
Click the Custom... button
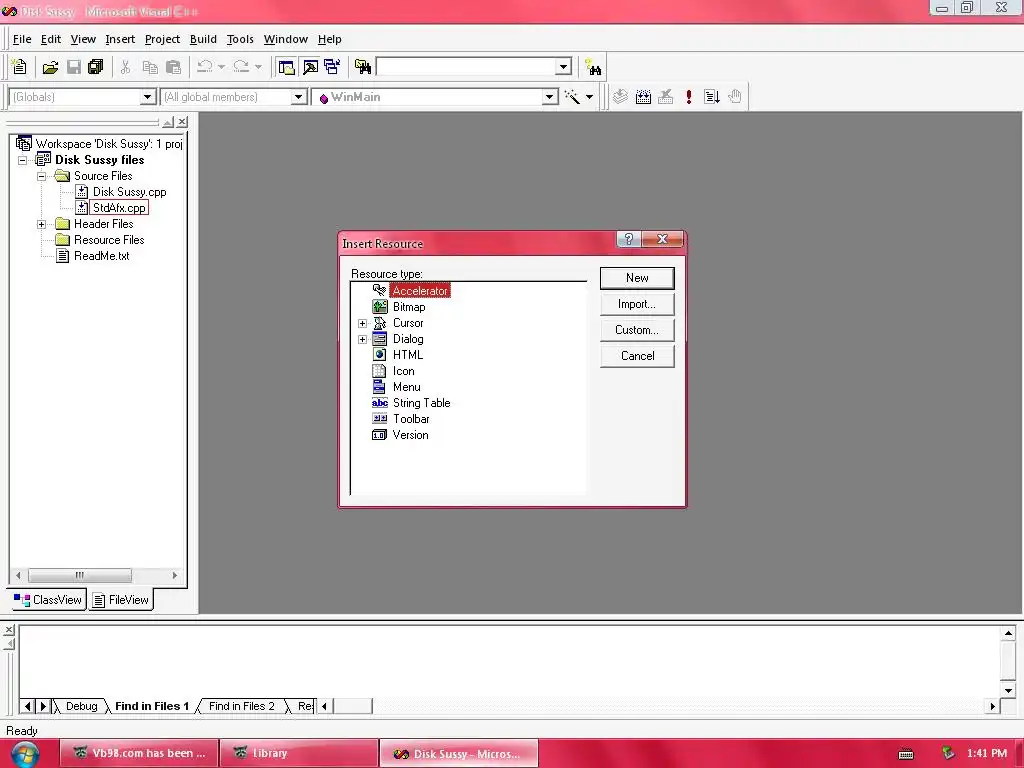pyautogui.click(x=637, y=330)
